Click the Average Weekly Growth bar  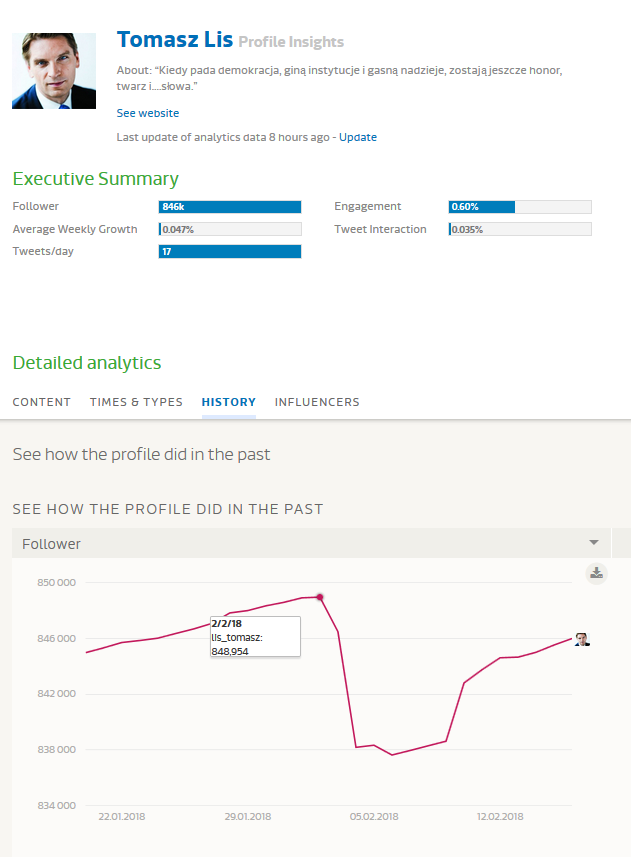pyautogui.click(x=230, y=229)
